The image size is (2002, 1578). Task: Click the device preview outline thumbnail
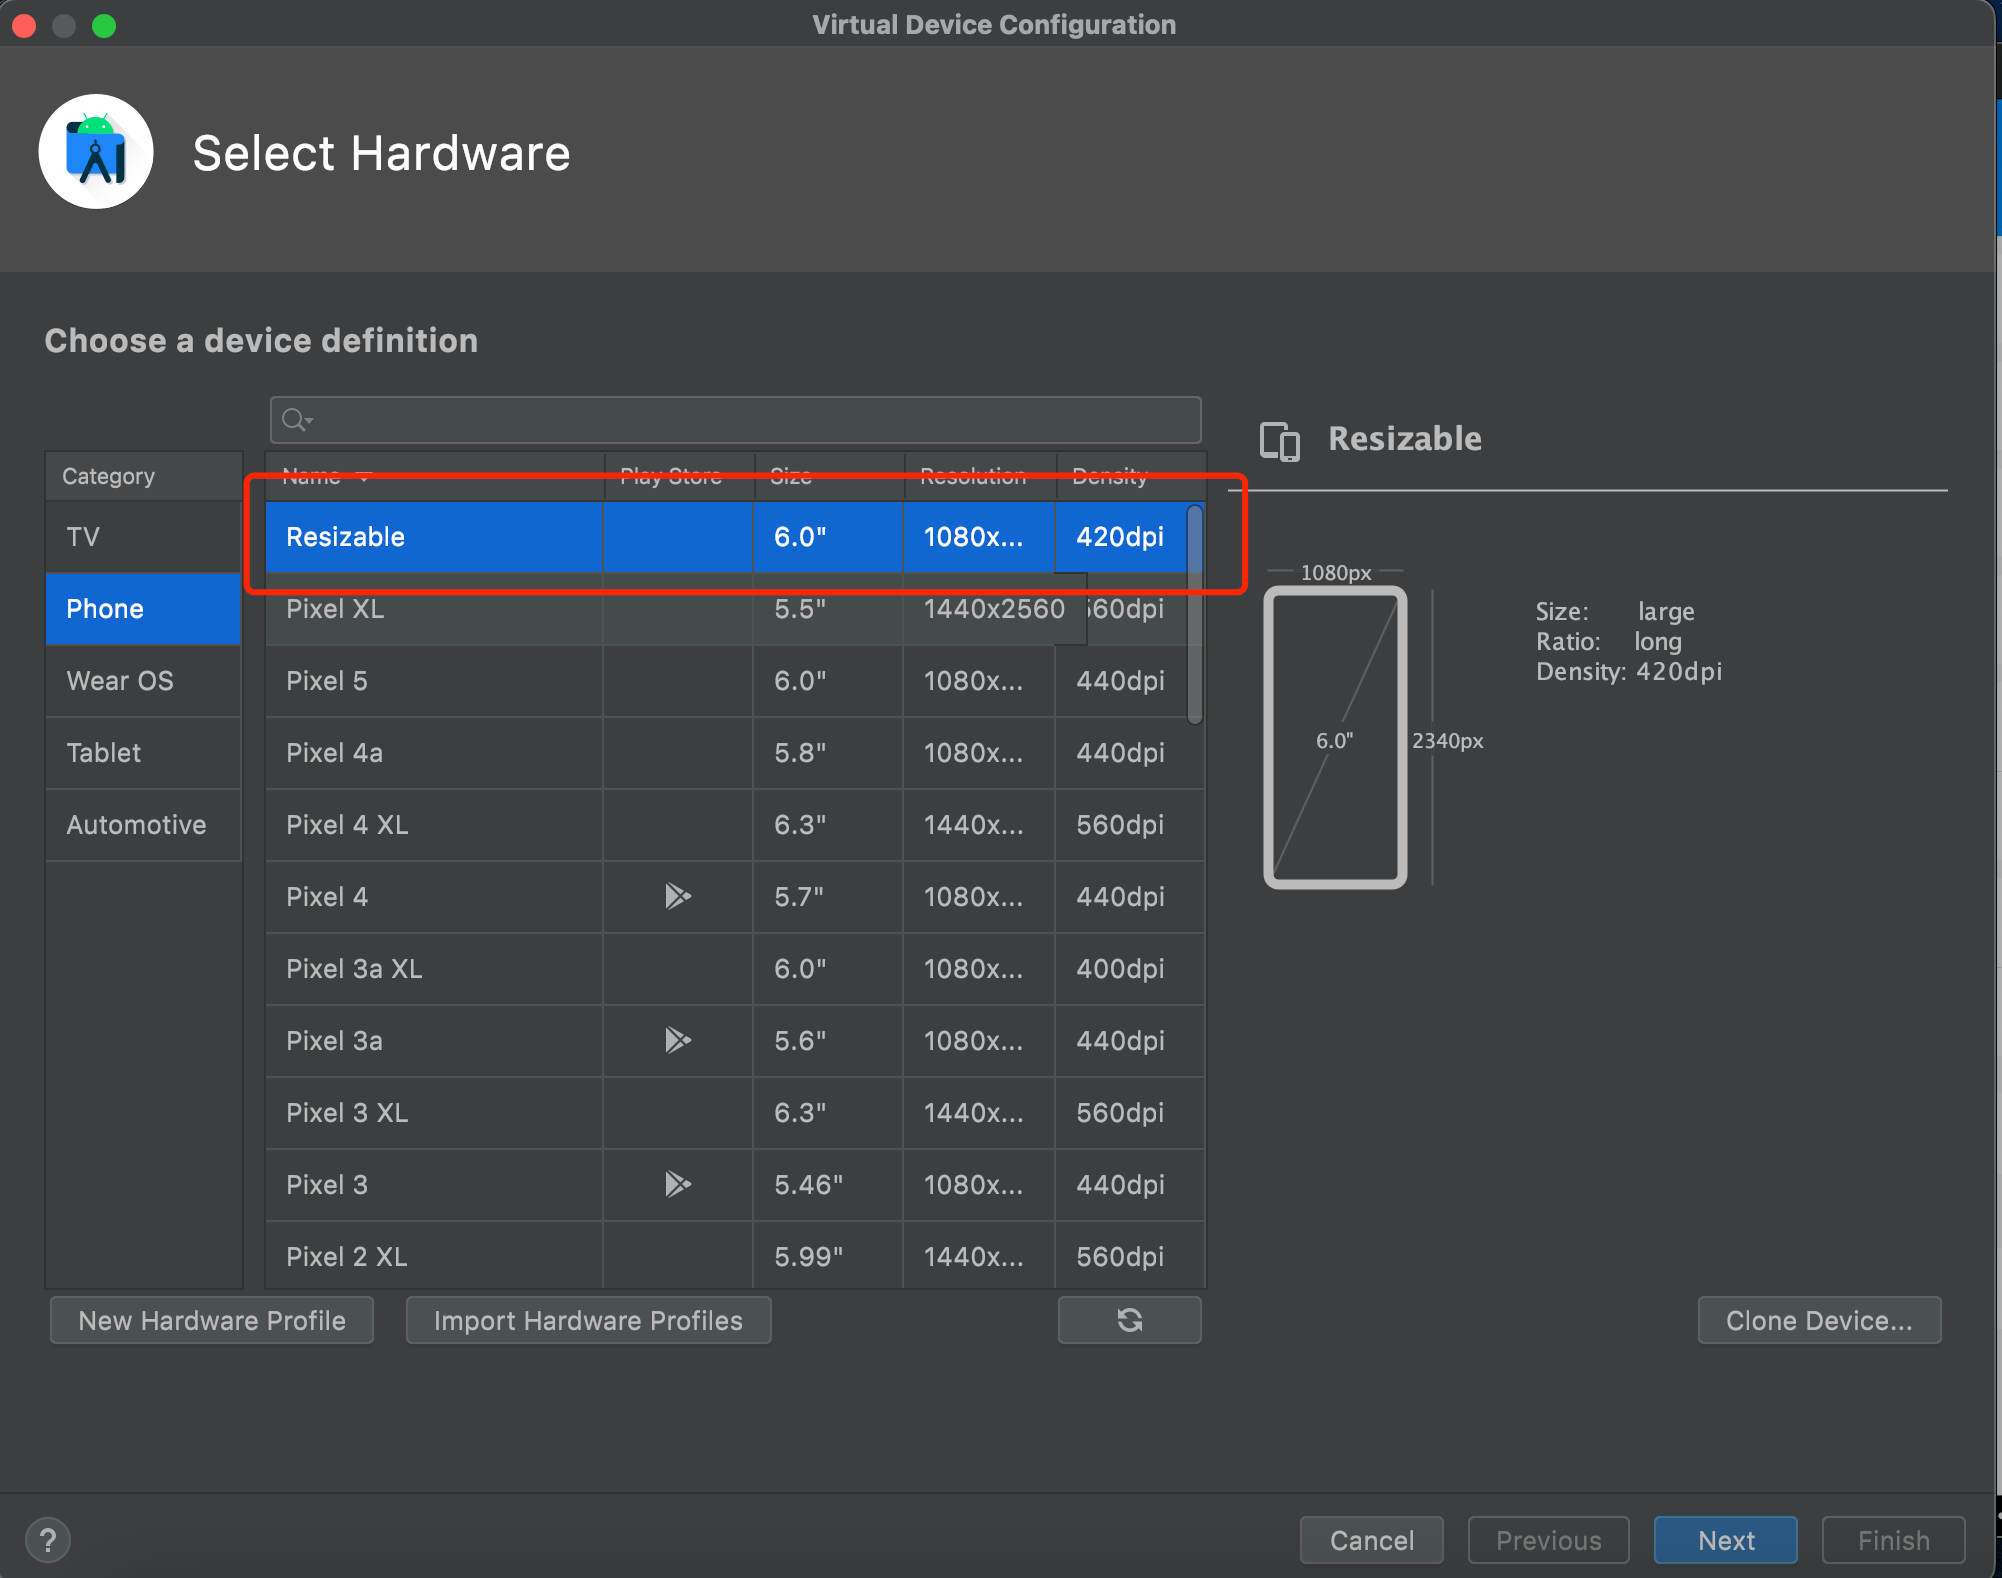1335,738
